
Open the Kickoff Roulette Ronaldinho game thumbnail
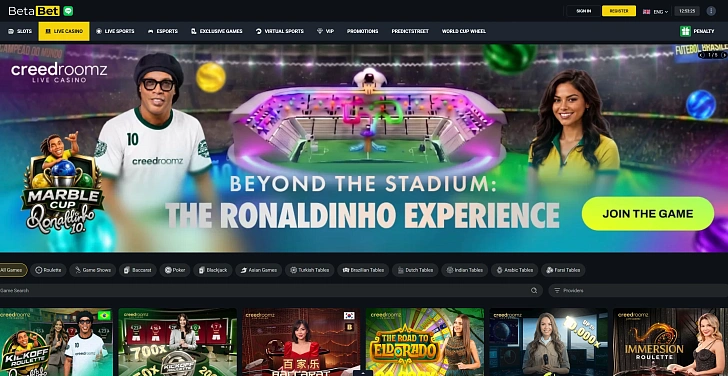56,342
